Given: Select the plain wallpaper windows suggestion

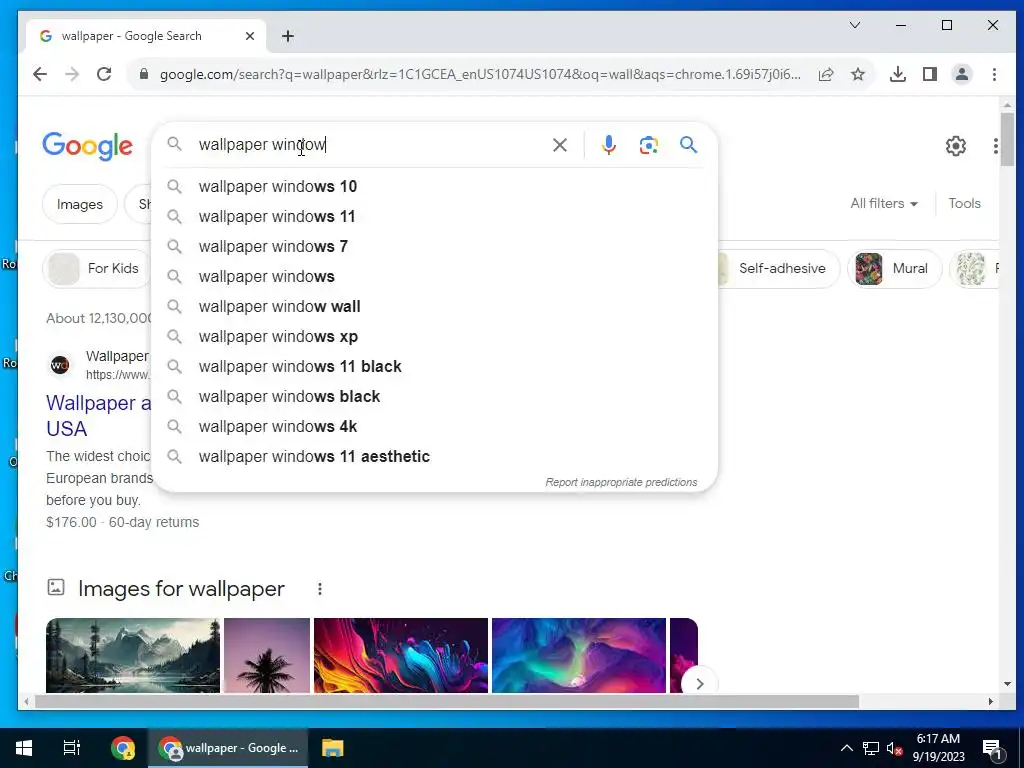Looking at the screenshot, I should click(434, 277).
